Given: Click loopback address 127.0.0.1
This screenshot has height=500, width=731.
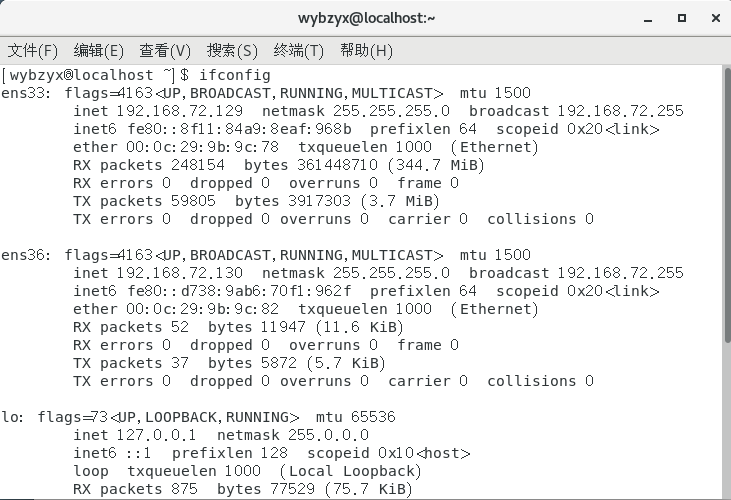Looking at the screenshot, I should point(156,435).
